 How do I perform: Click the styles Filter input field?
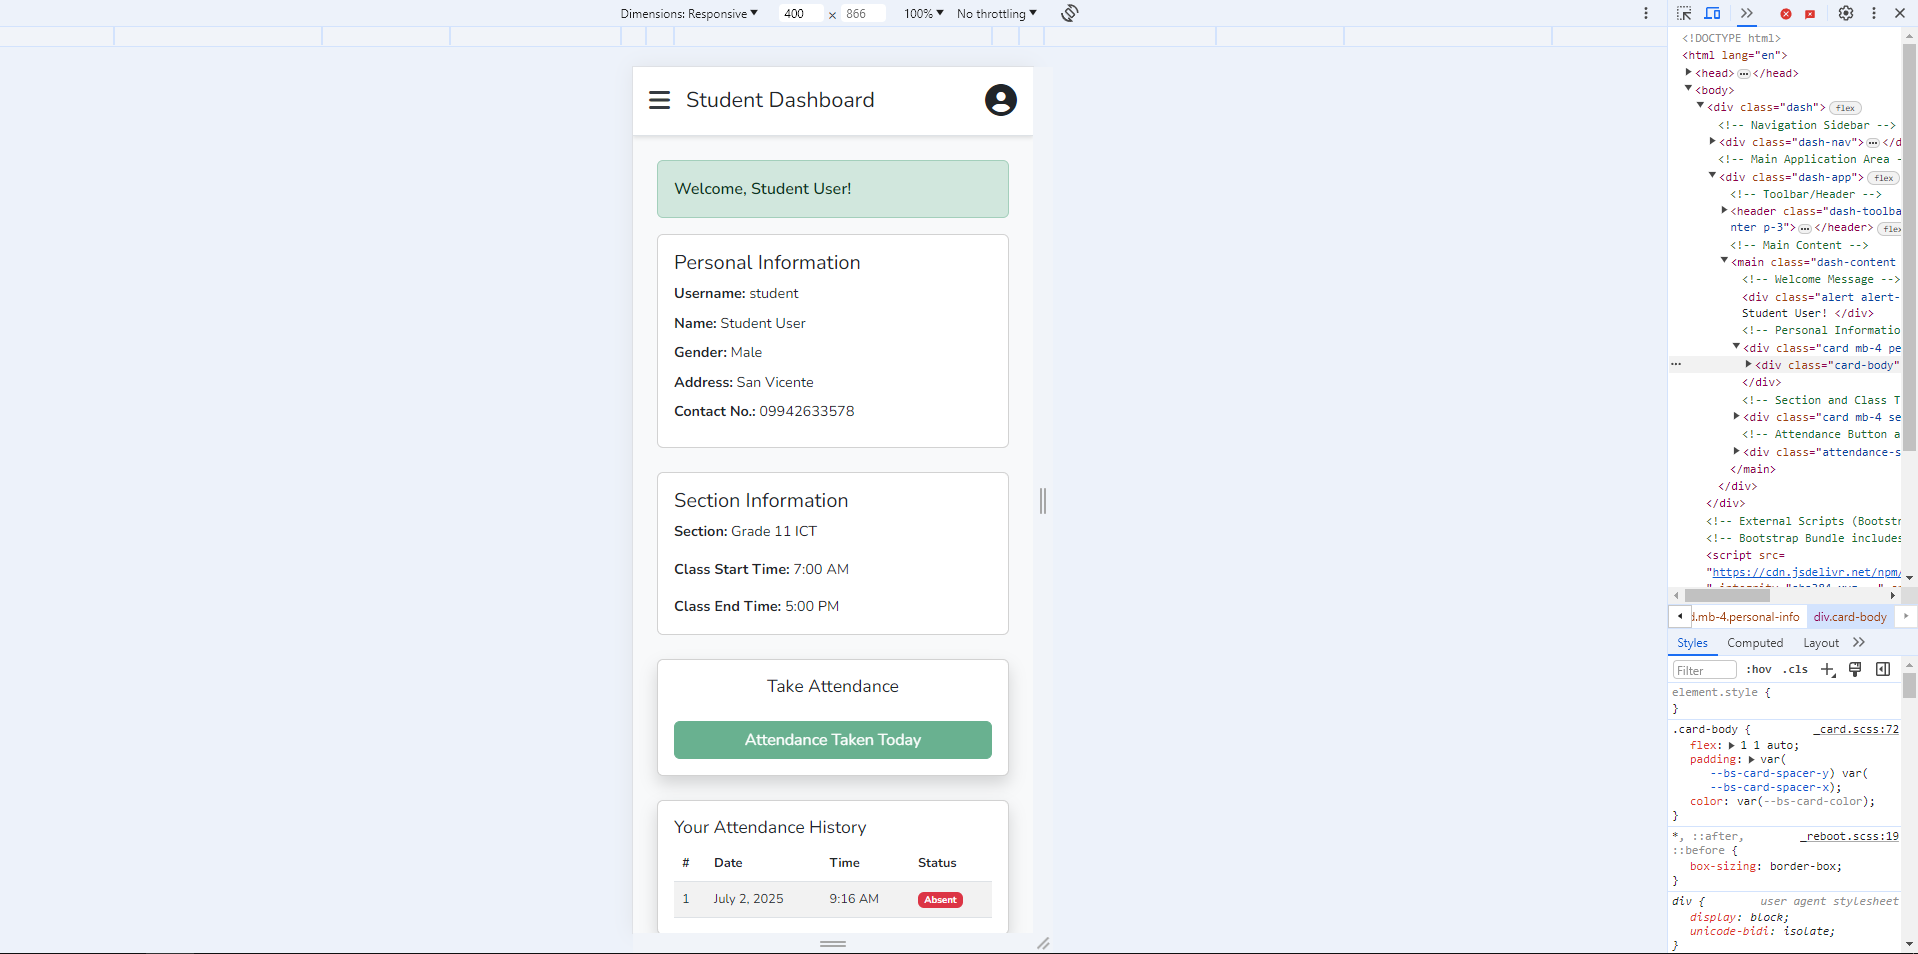point(1704,670)
